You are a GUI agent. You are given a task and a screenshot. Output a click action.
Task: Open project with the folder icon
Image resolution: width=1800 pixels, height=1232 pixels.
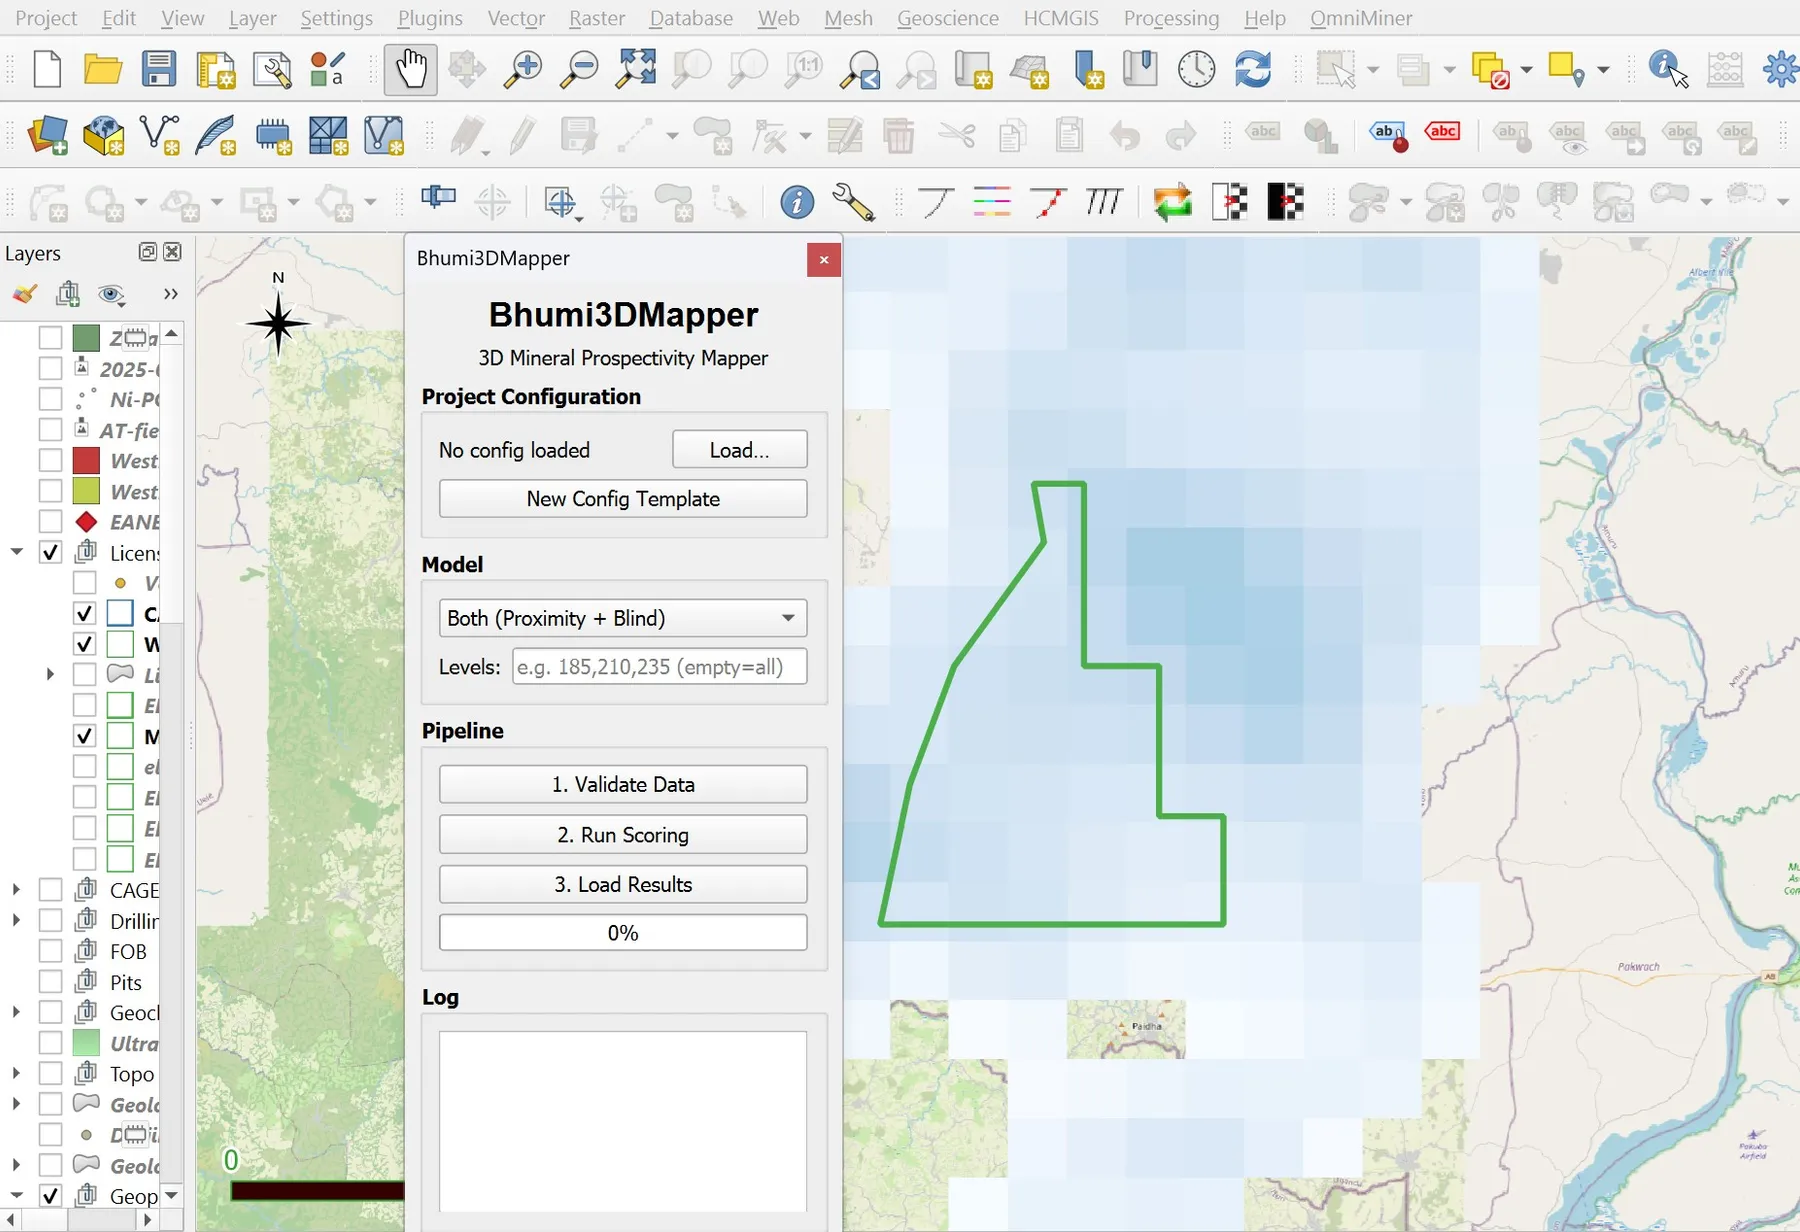[102, 69]
